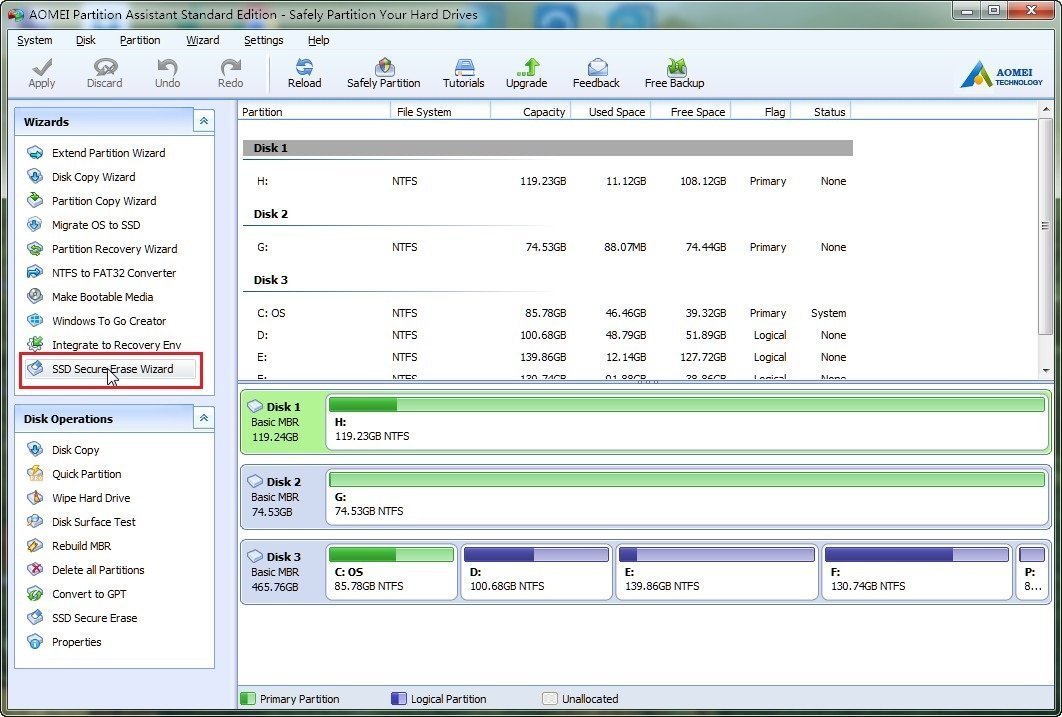Launch the Migrate OS to SSD wizard

96,225
